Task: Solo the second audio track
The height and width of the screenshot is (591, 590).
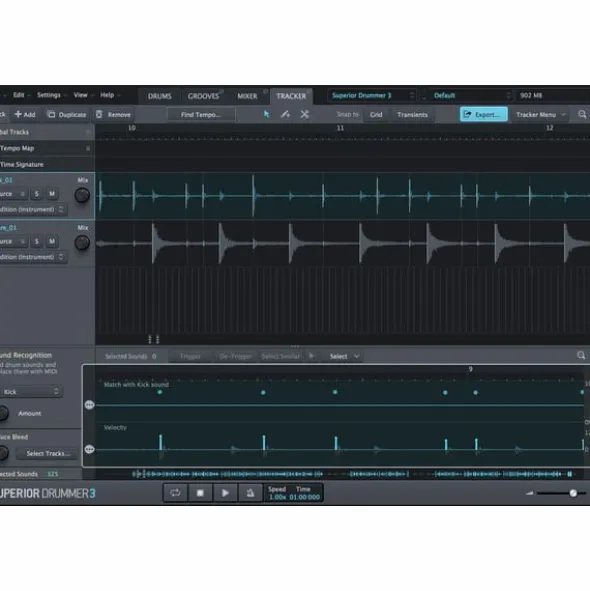Action: (37, 241)
